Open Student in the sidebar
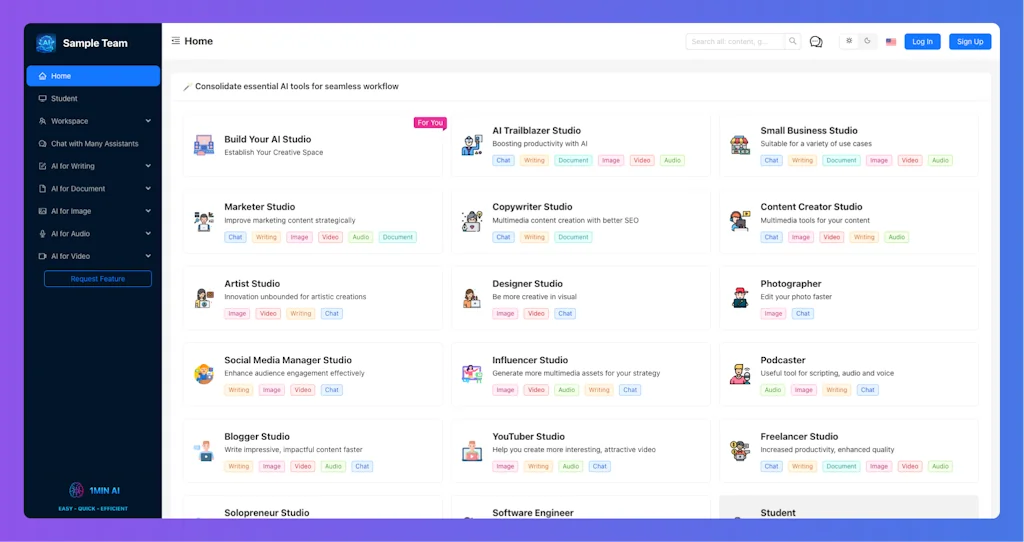This screenshot has height=542, width=1024. coord(93,99)
